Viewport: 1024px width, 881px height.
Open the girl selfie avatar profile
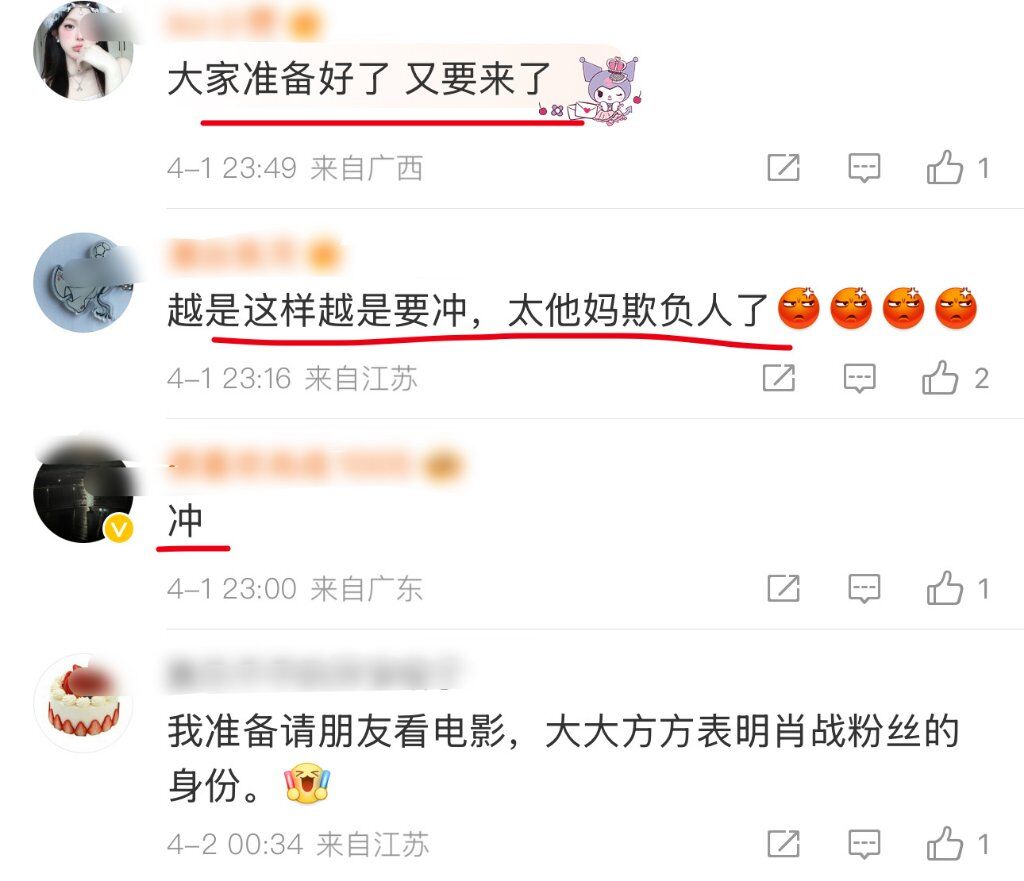click(83, 50)
